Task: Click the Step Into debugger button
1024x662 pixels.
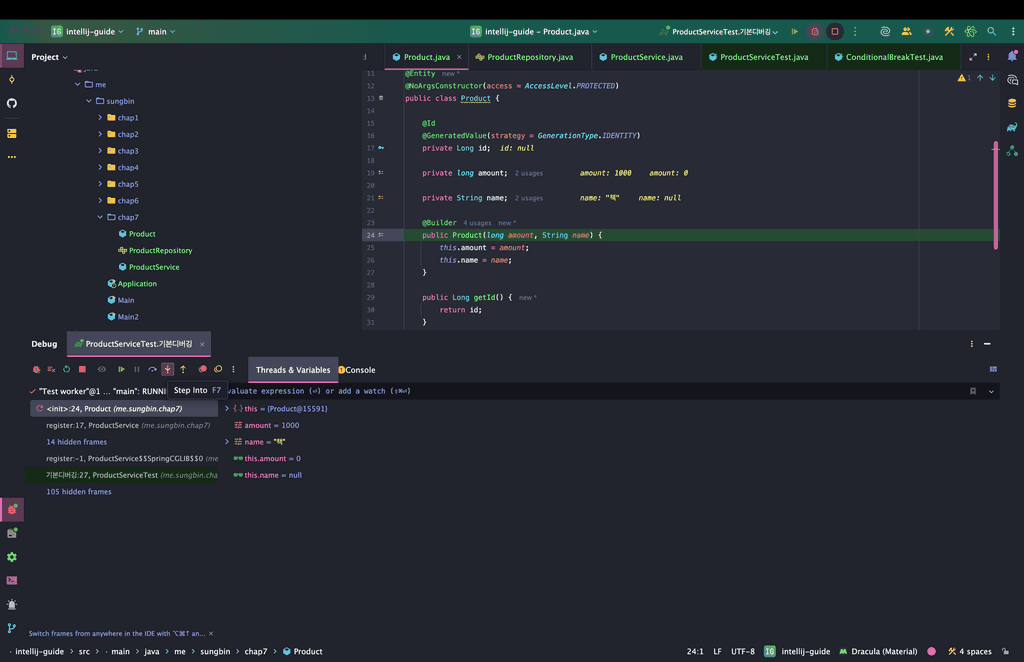Action: 168,369
